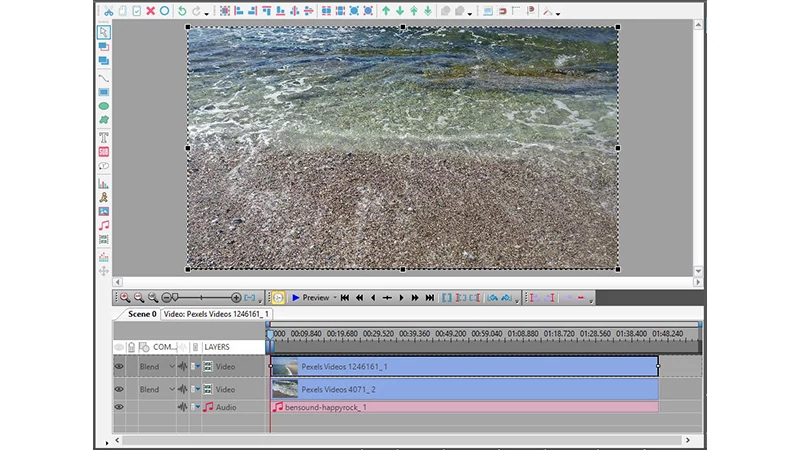Screen dimensions: 800x450
Task: Open Blend mode dropdown on second Video layer
Action: coord(172,389)
